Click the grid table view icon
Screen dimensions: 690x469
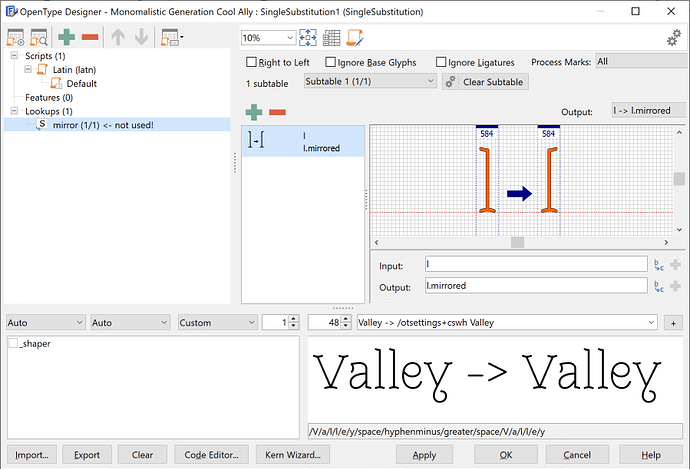point(332,38)
